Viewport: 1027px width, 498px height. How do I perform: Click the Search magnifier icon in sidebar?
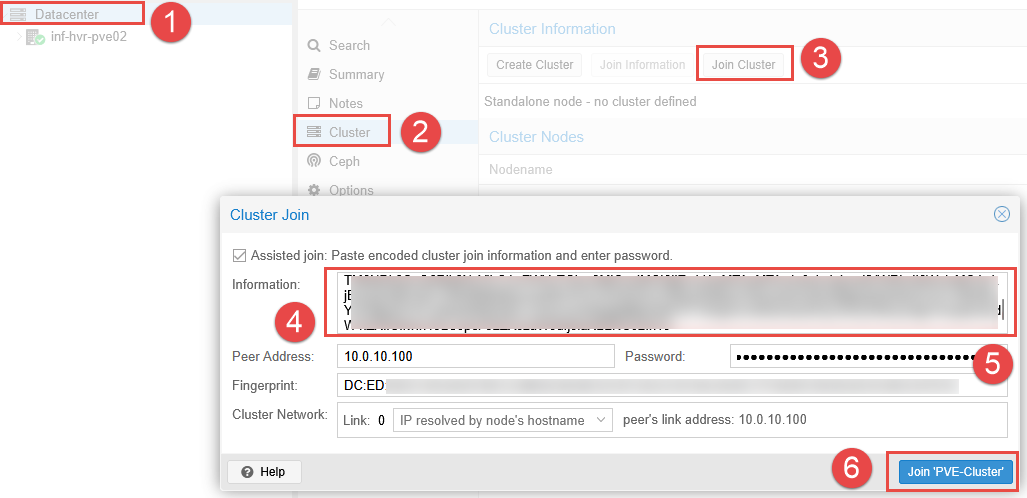pyautogui.click(x=314, y=46)
